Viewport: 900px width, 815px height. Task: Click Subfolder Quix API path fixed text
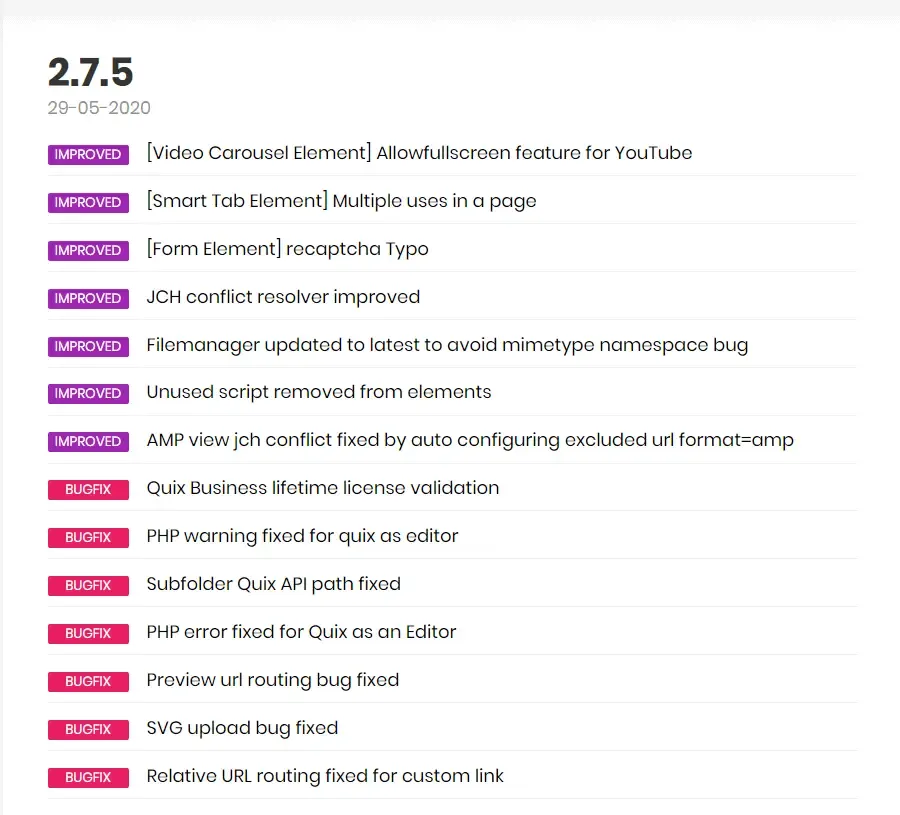[x=273, y=584]
